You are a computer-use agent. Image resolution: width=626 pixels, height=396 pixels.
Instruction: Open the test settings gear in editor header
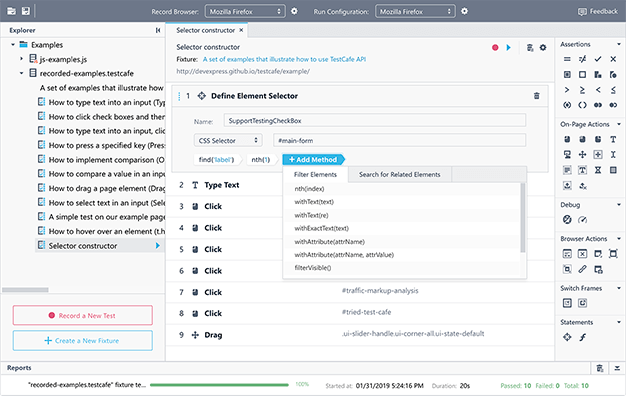click(x=543, y=48)
